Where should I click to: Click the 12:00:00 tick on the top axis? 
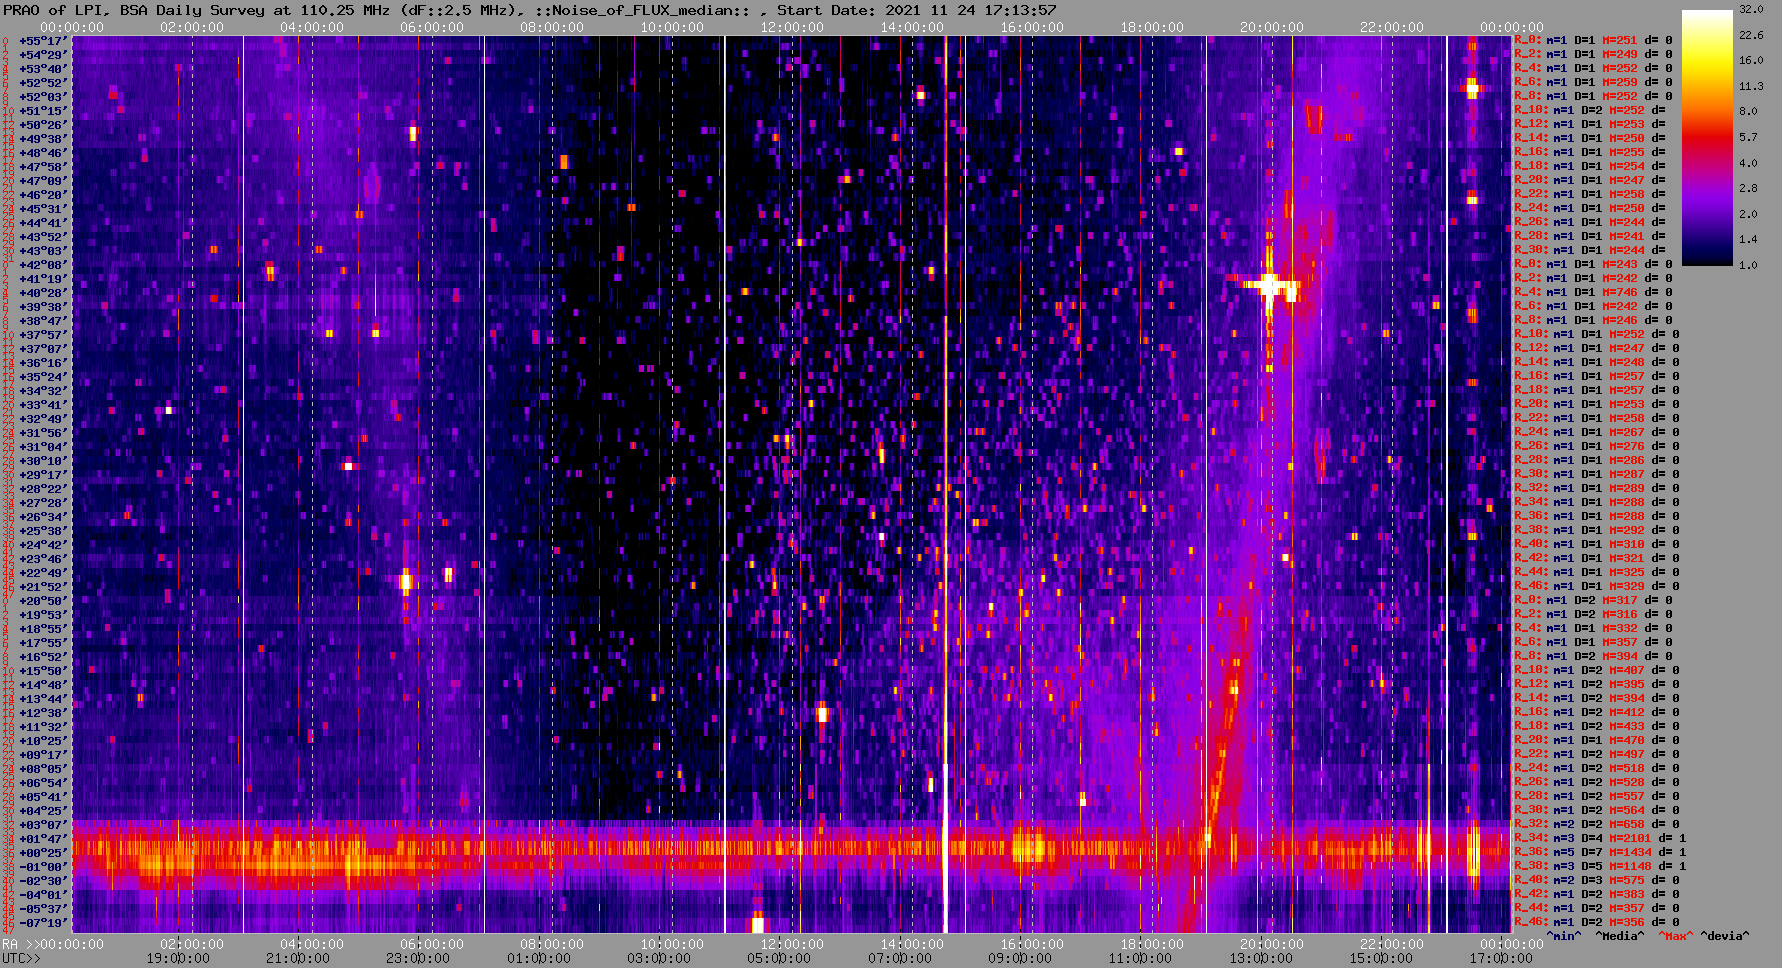pyautogui.click(x=792, y=27)
